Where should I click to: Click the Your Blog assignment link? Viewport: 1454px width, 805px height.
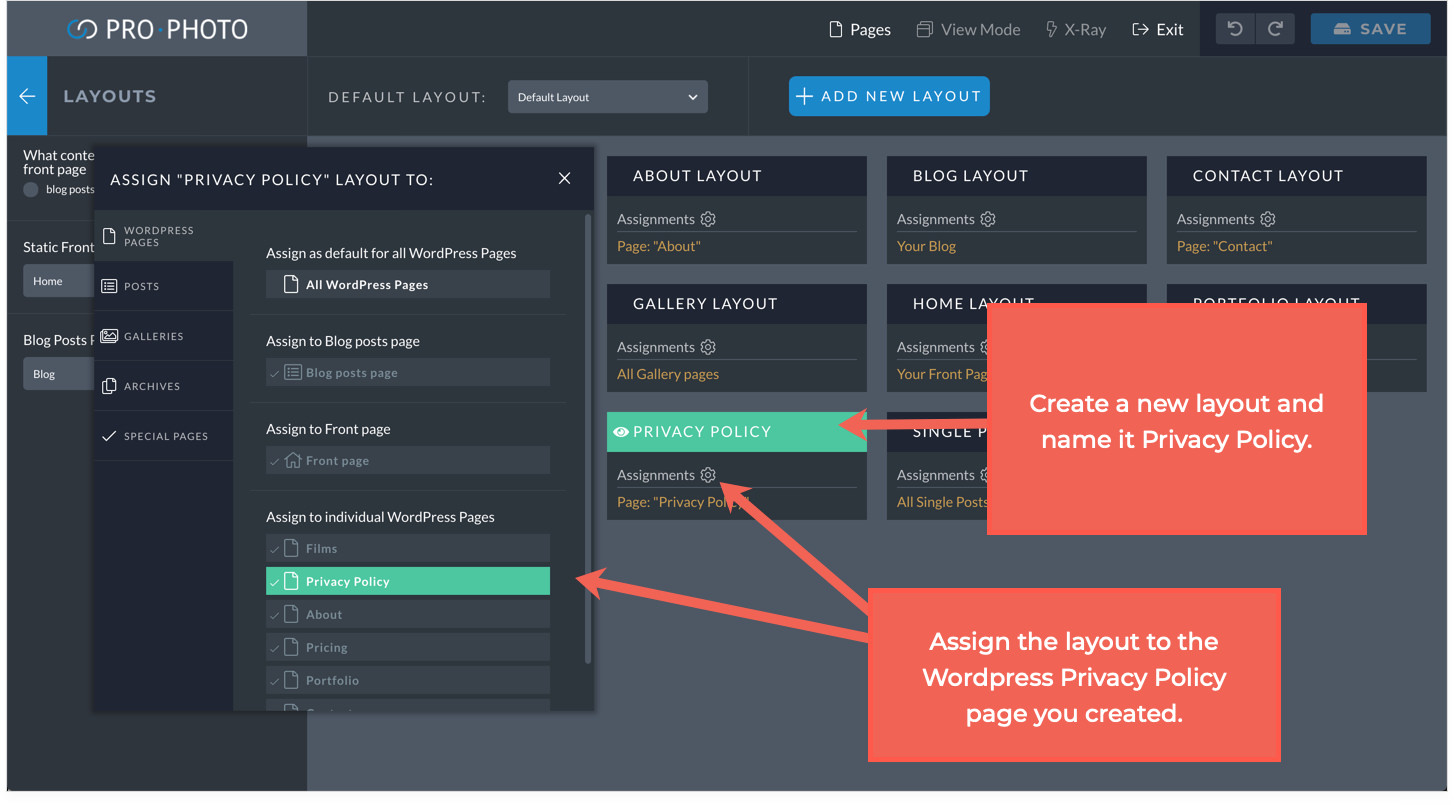tap(926, 246)
